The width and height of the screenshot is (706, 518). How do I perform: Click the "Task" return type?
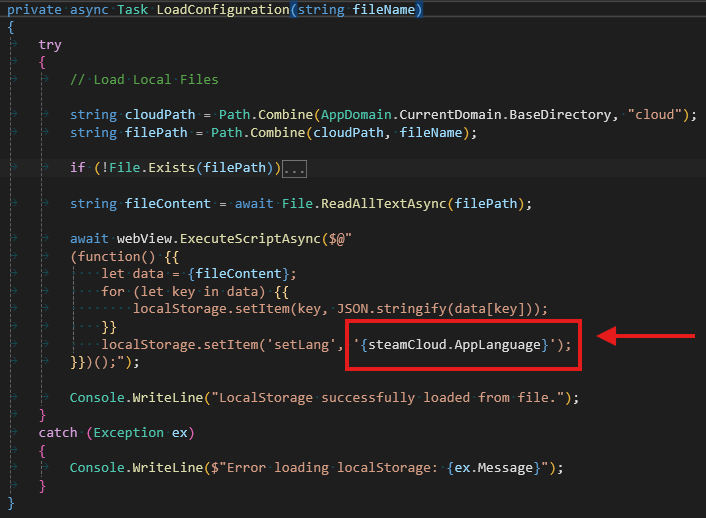[x=133, y=9]
